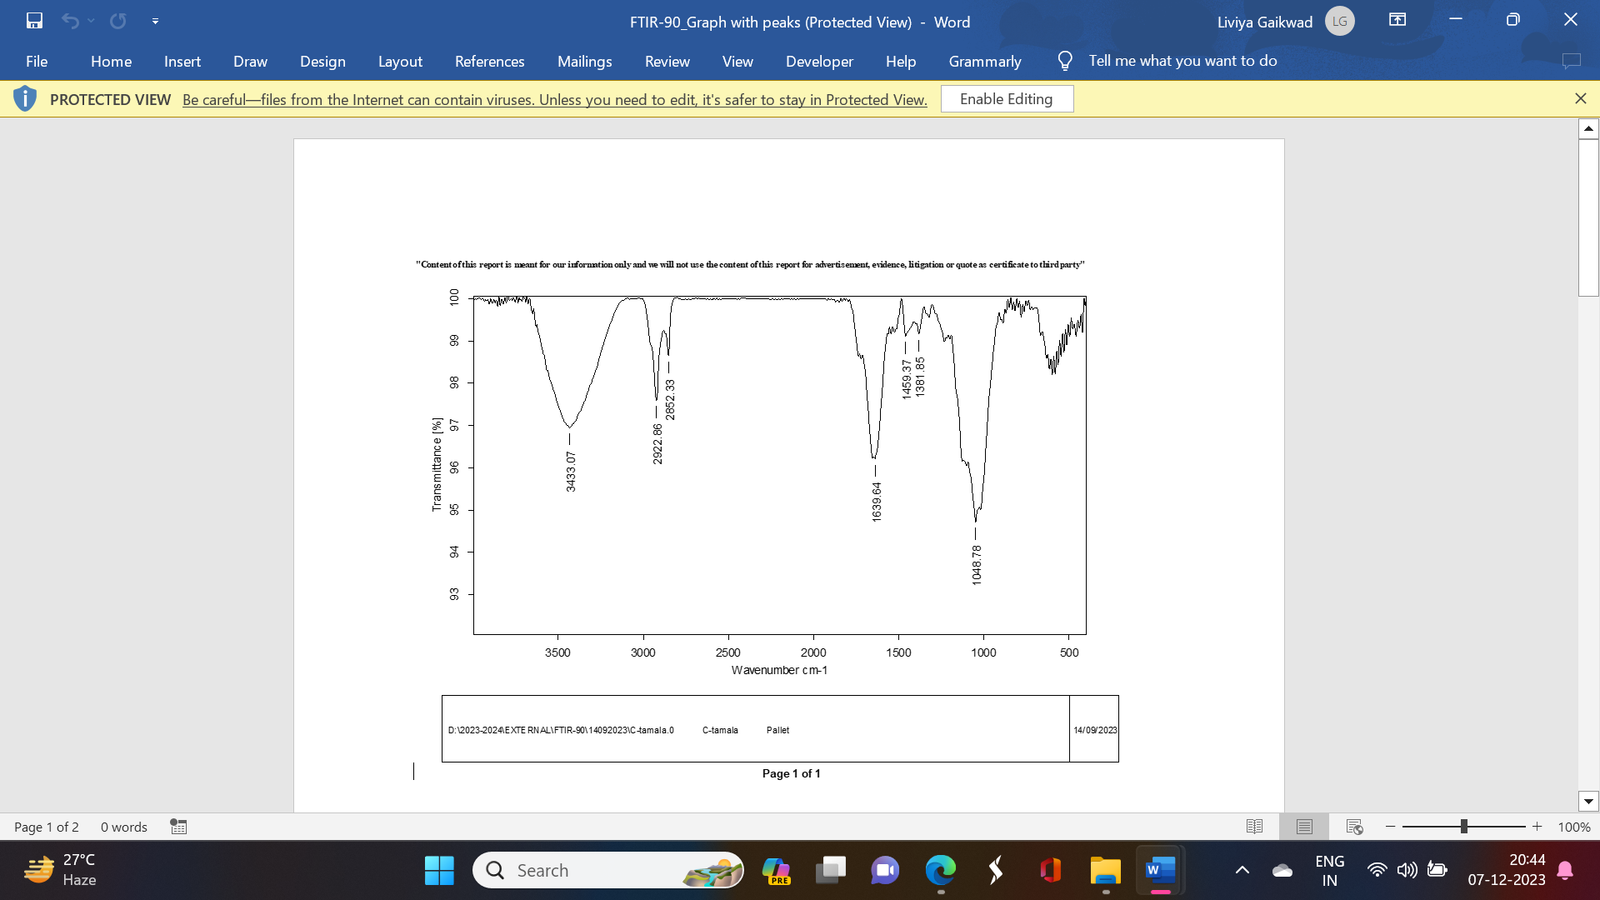Open the Ribbon Display Options icon
The image size is (1600, 900).
point(1398,20)
